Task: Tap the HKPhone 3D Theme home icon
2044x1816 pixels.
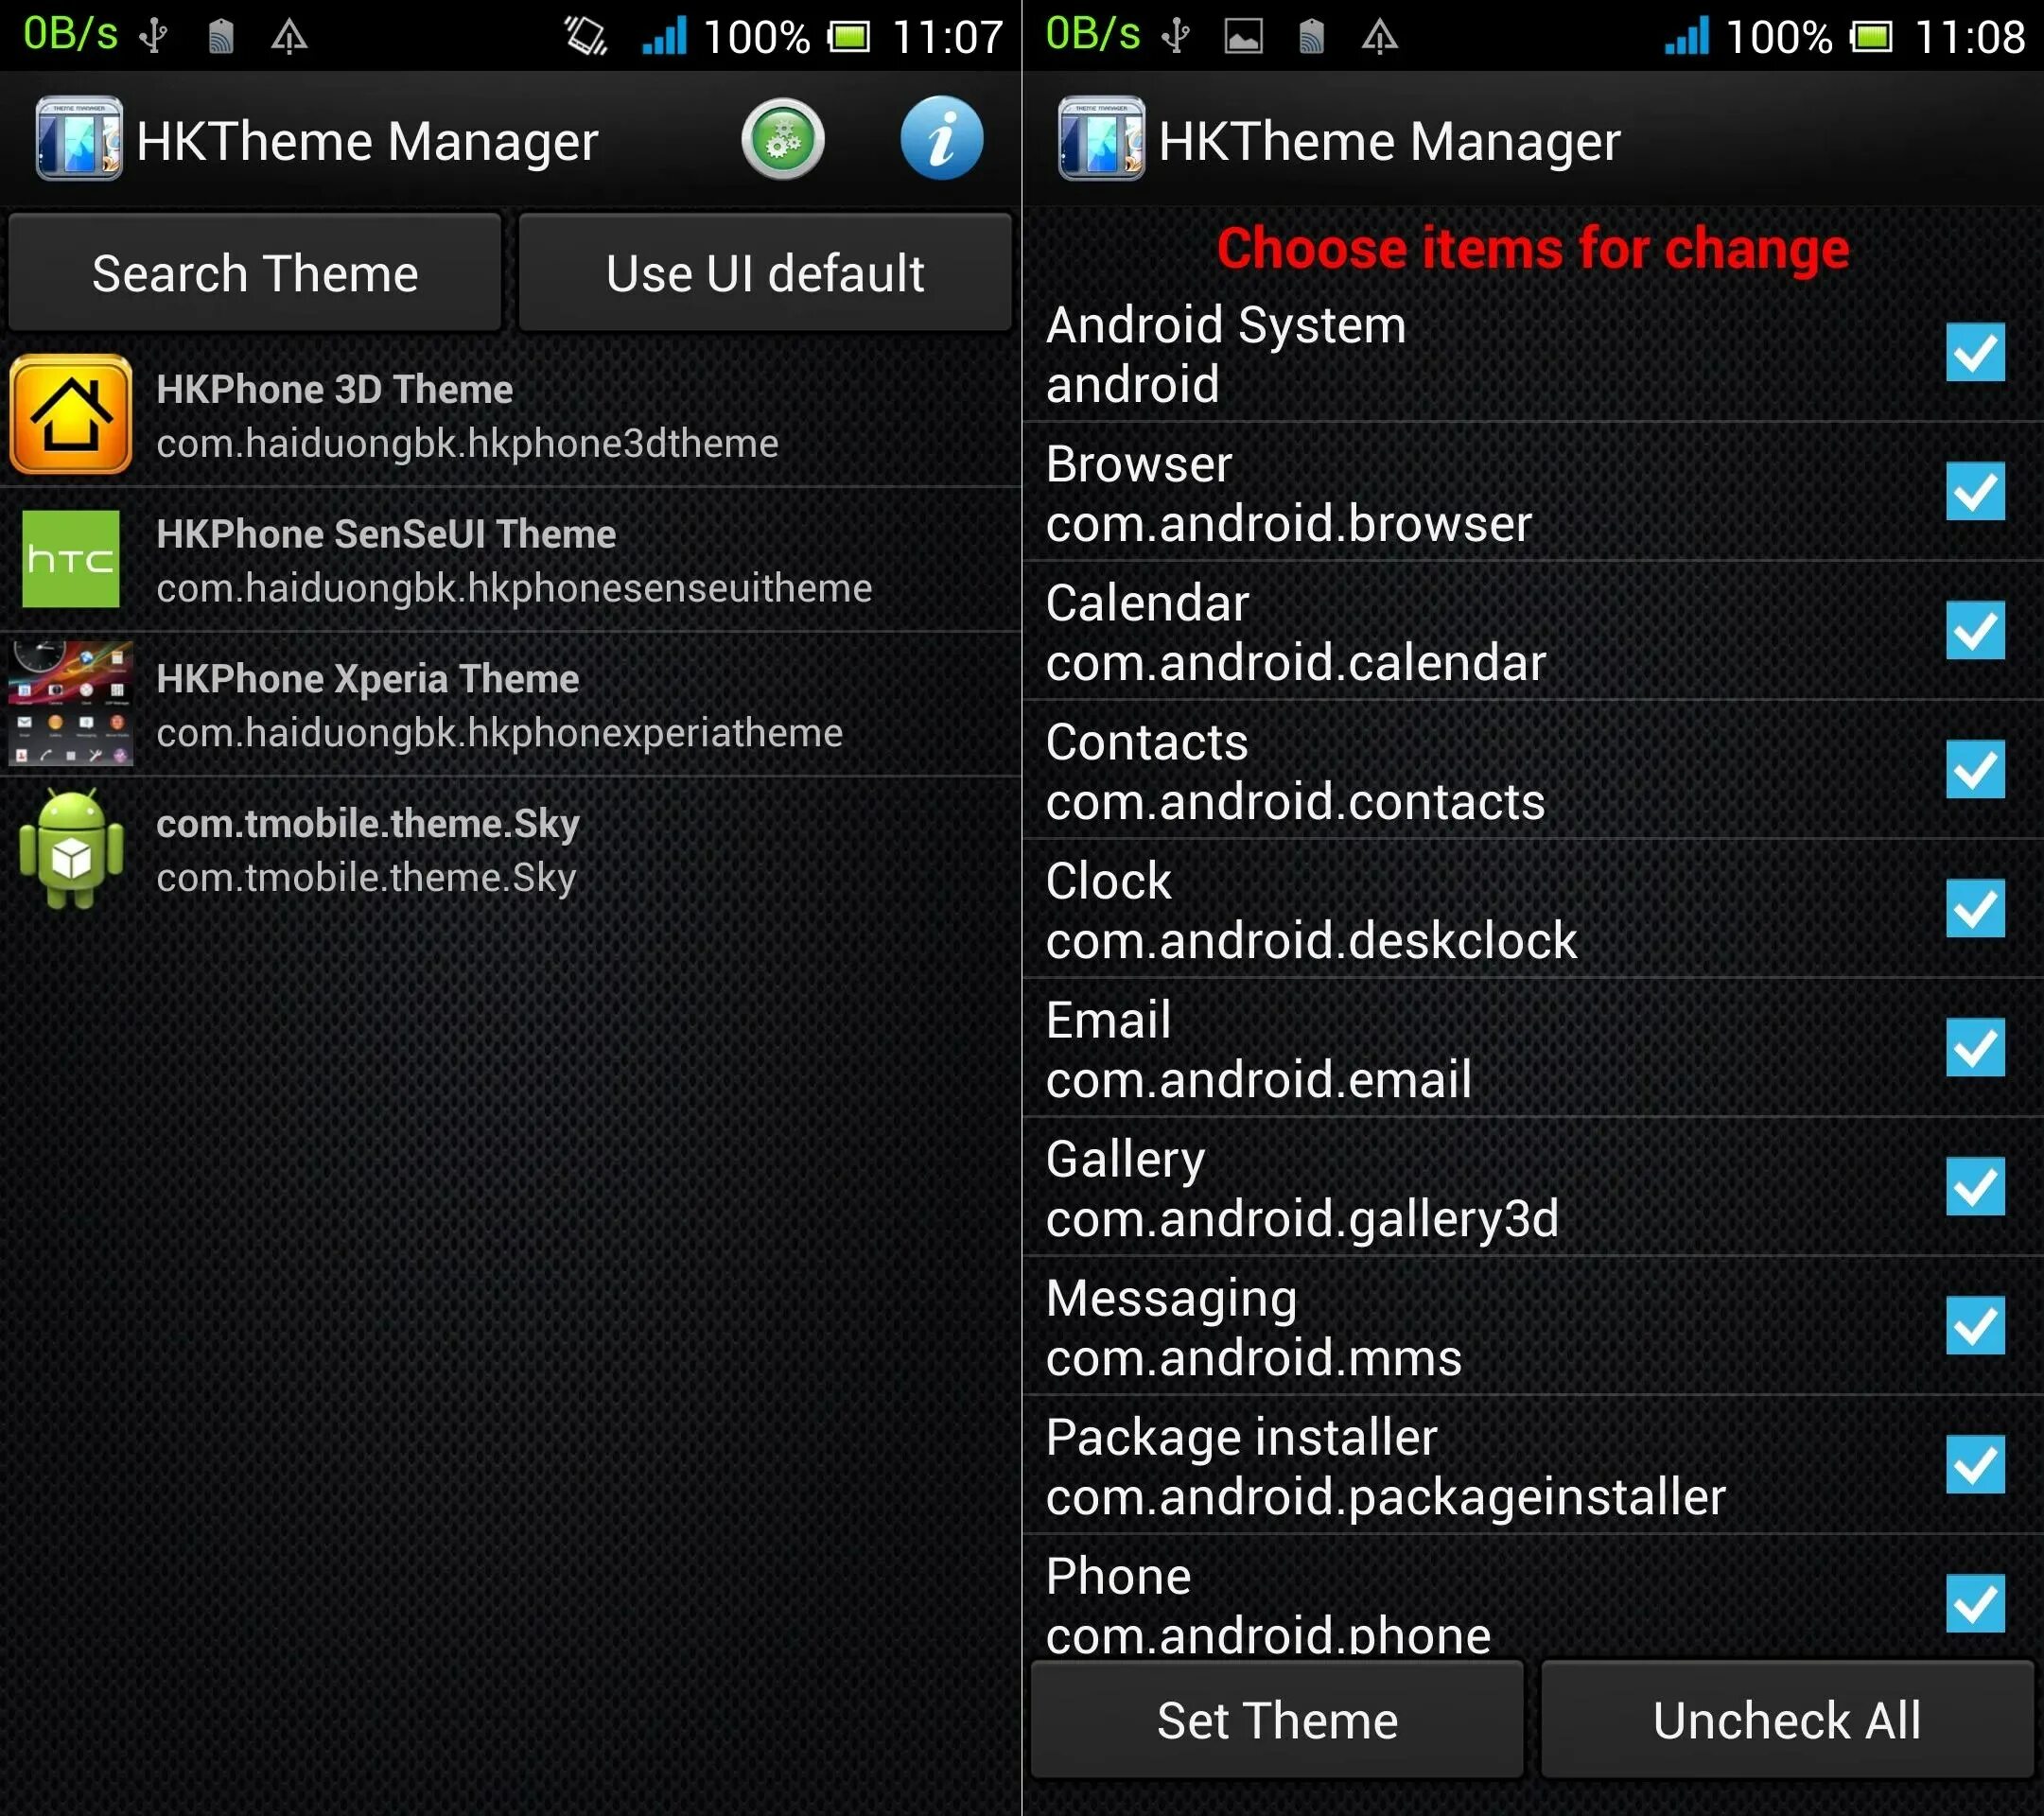Action: click(70, 414)
